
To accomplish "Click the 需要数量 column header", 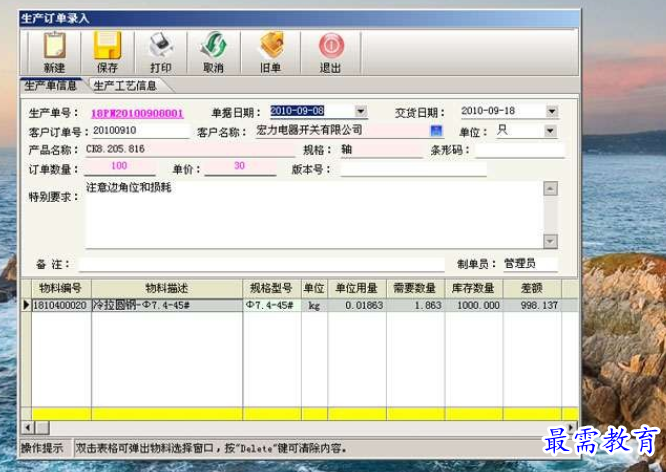I will 415,288.
